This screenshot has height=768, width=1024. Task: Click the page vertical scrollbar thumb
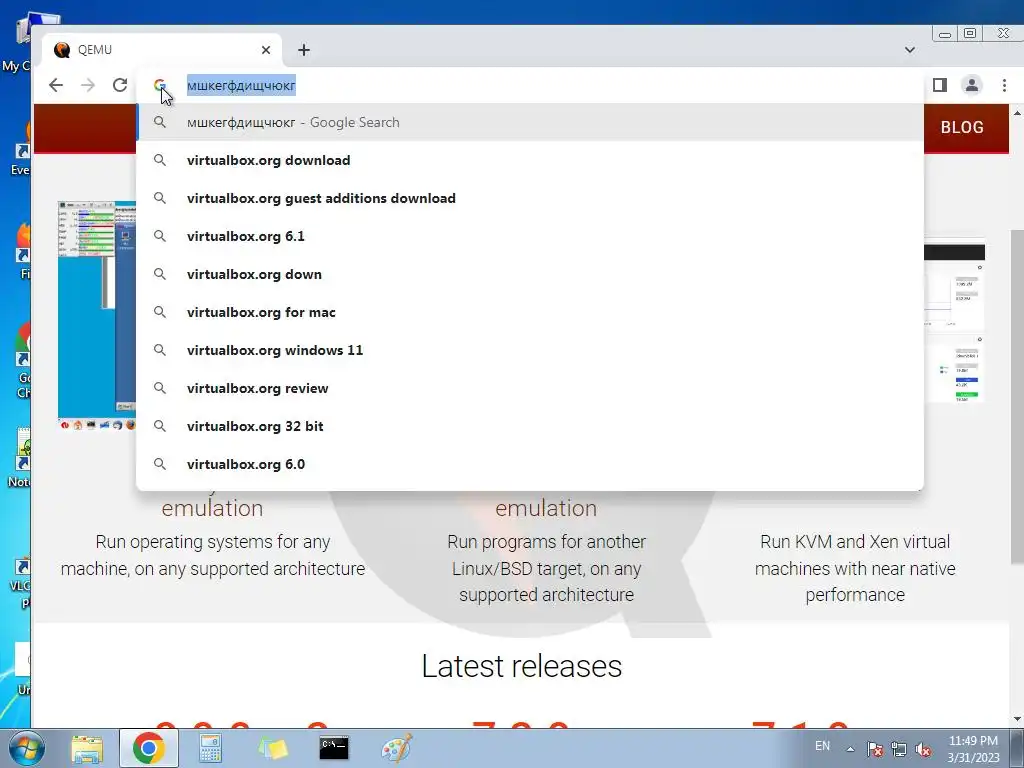point(1017,397)
